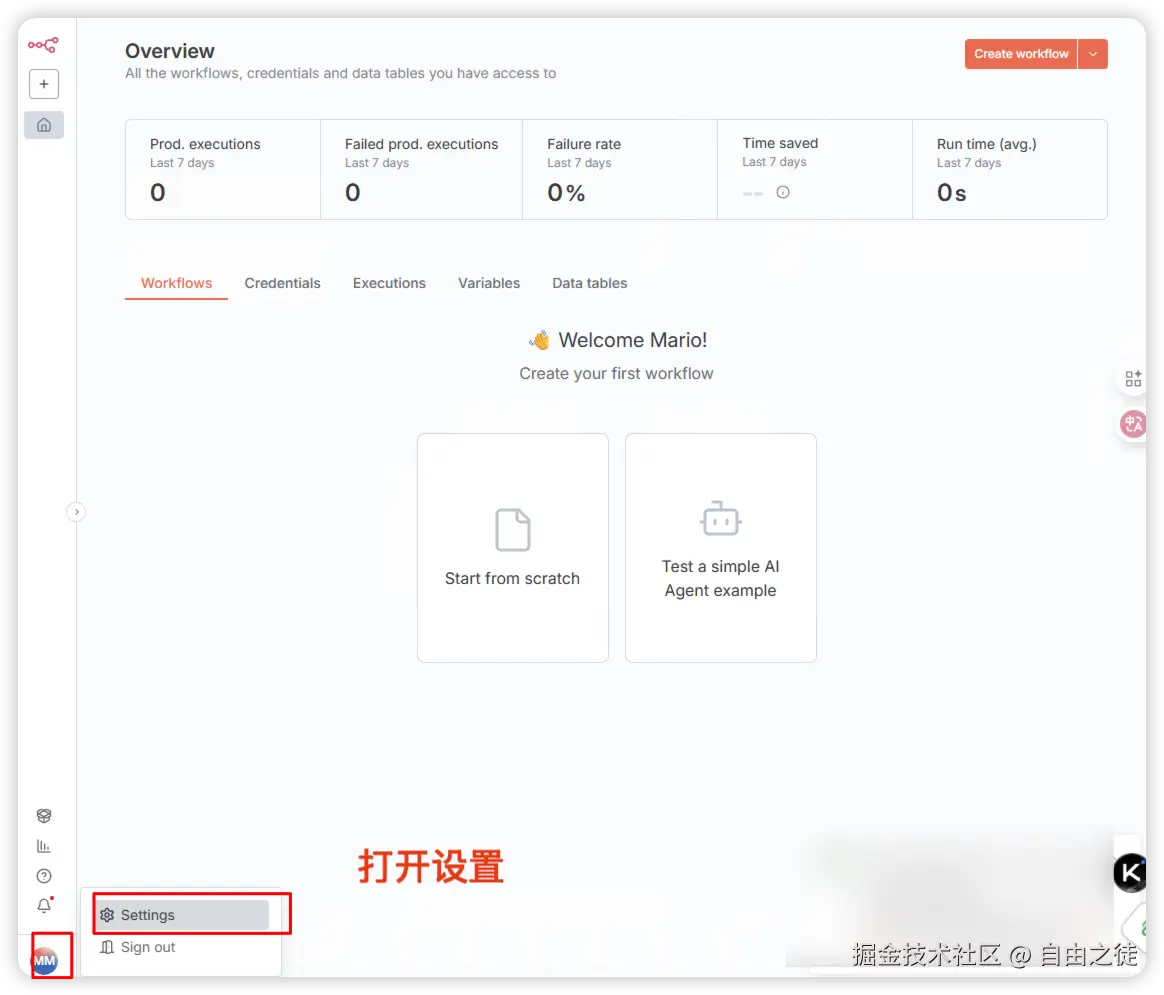This screenshot has width=1164, height=995.
Task: Click the black K floating icon
Action: click(x=1130, y=872)
